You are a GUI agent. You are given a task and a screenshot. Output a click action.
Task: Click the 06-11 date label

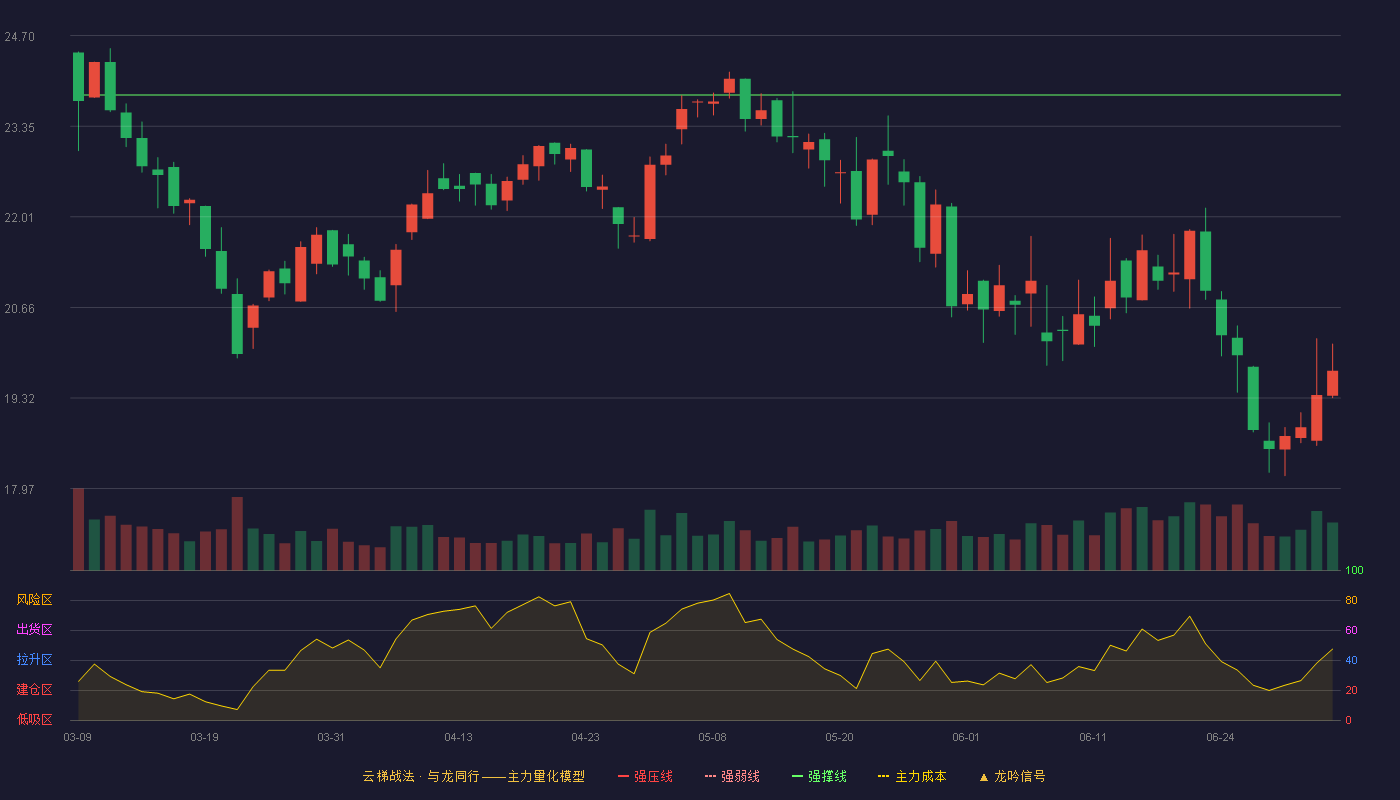pos(1093,737)
